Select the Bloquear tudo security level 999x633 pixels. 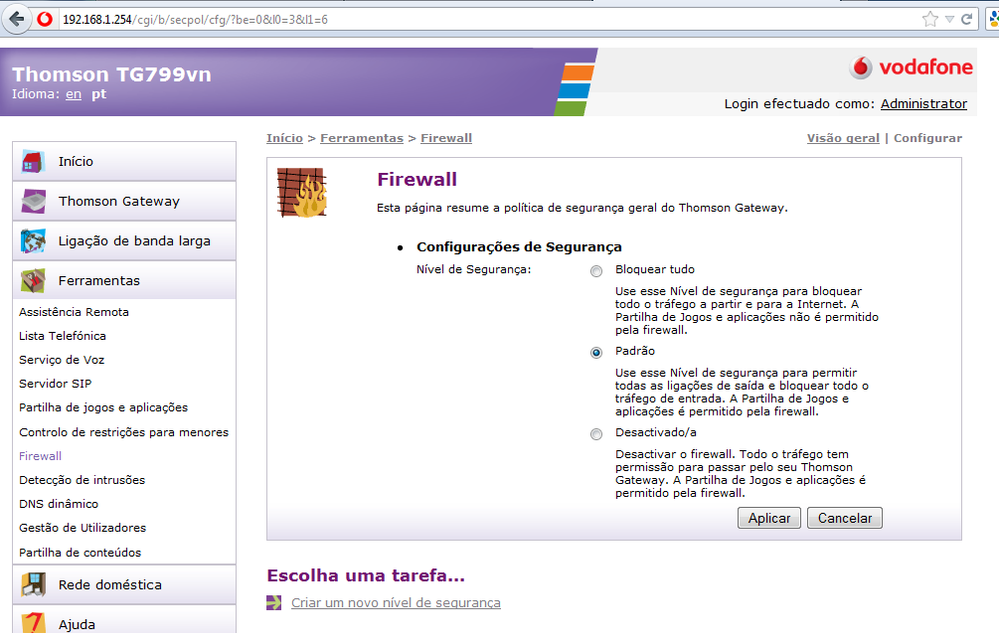click(597, 271)
